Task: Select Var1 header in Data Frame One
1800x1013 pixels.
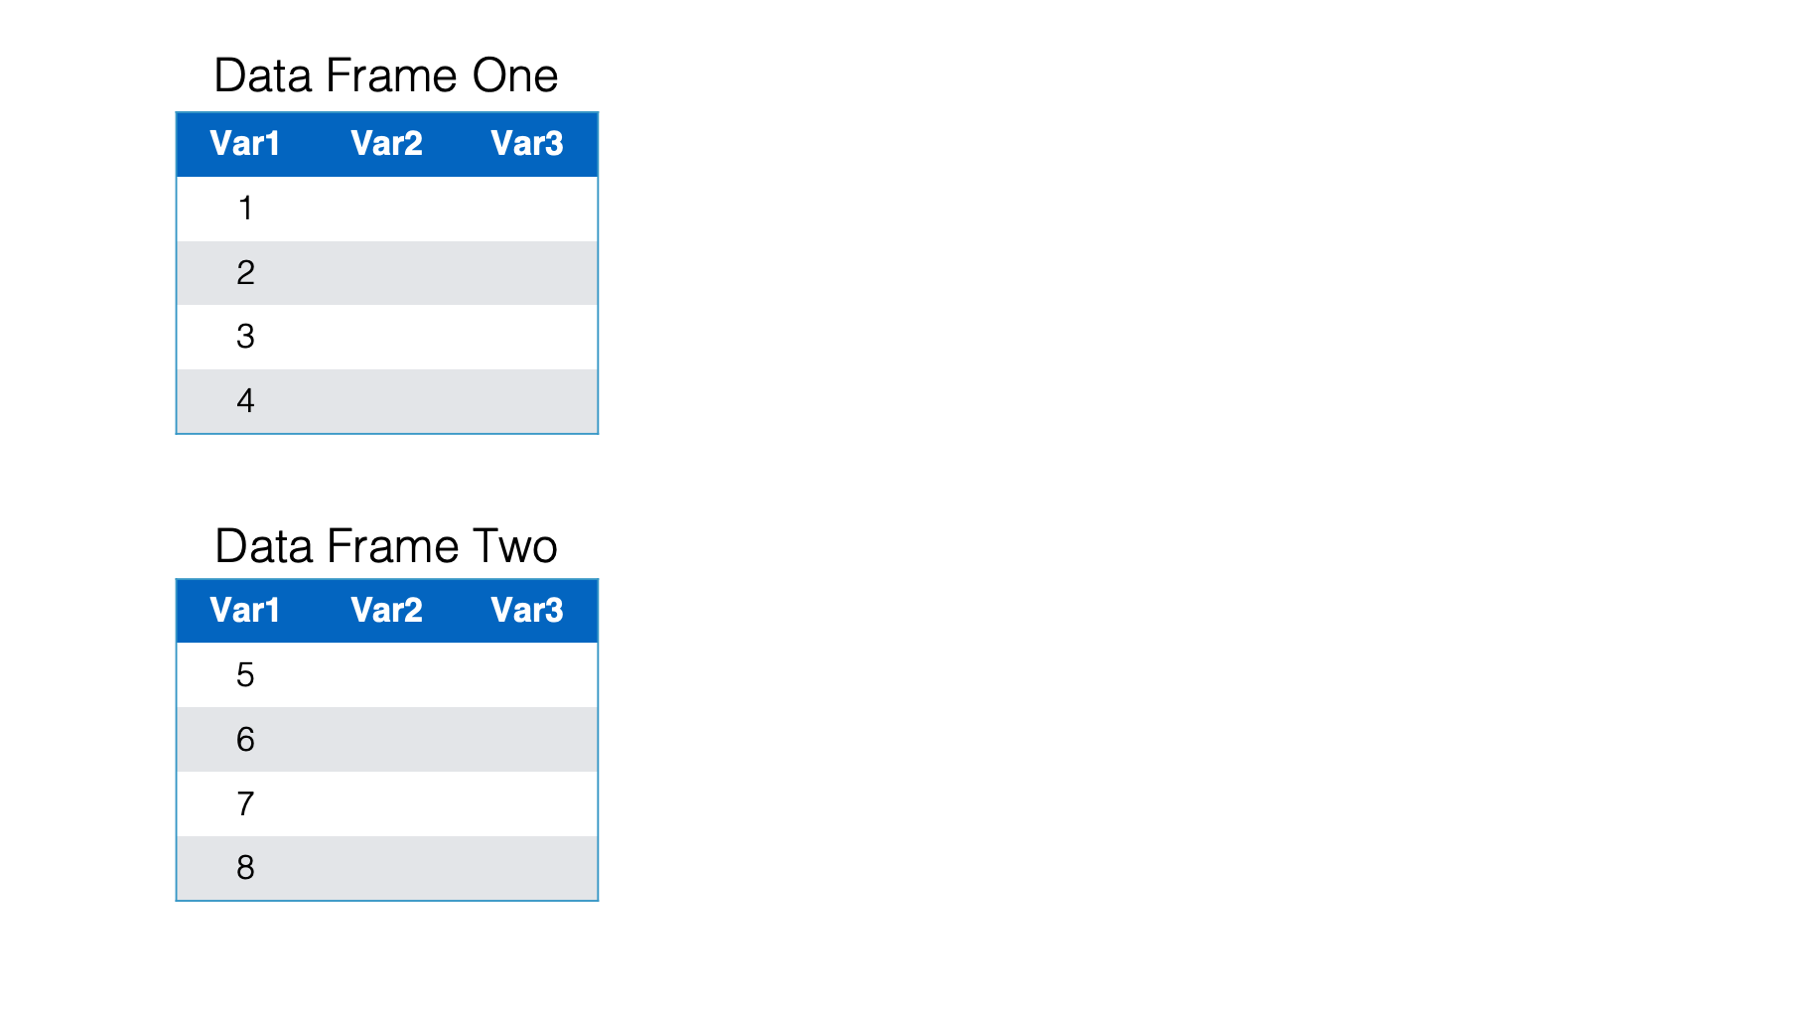Action: pyautogui.click(x=246, y=144)
